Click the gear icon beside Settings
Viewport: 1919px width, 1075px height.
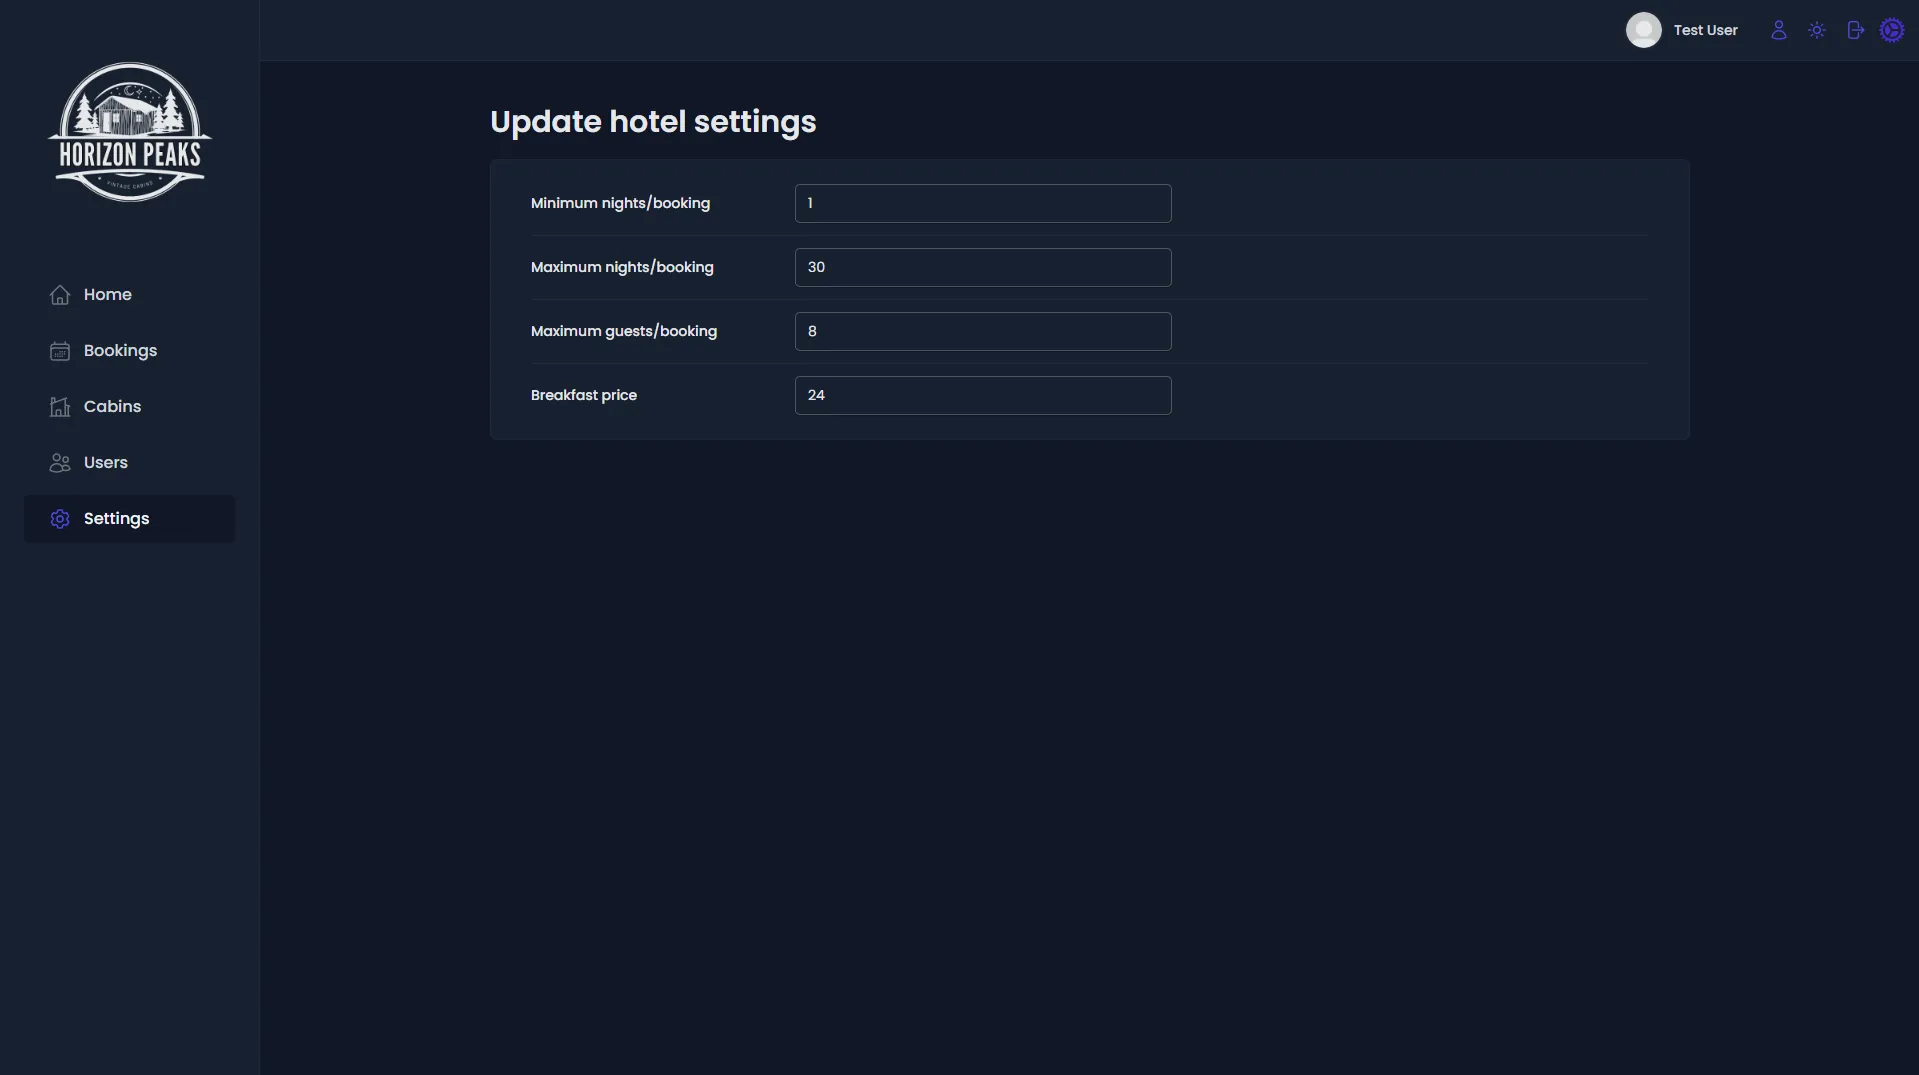pyautogui.click(x=60, y=519)
